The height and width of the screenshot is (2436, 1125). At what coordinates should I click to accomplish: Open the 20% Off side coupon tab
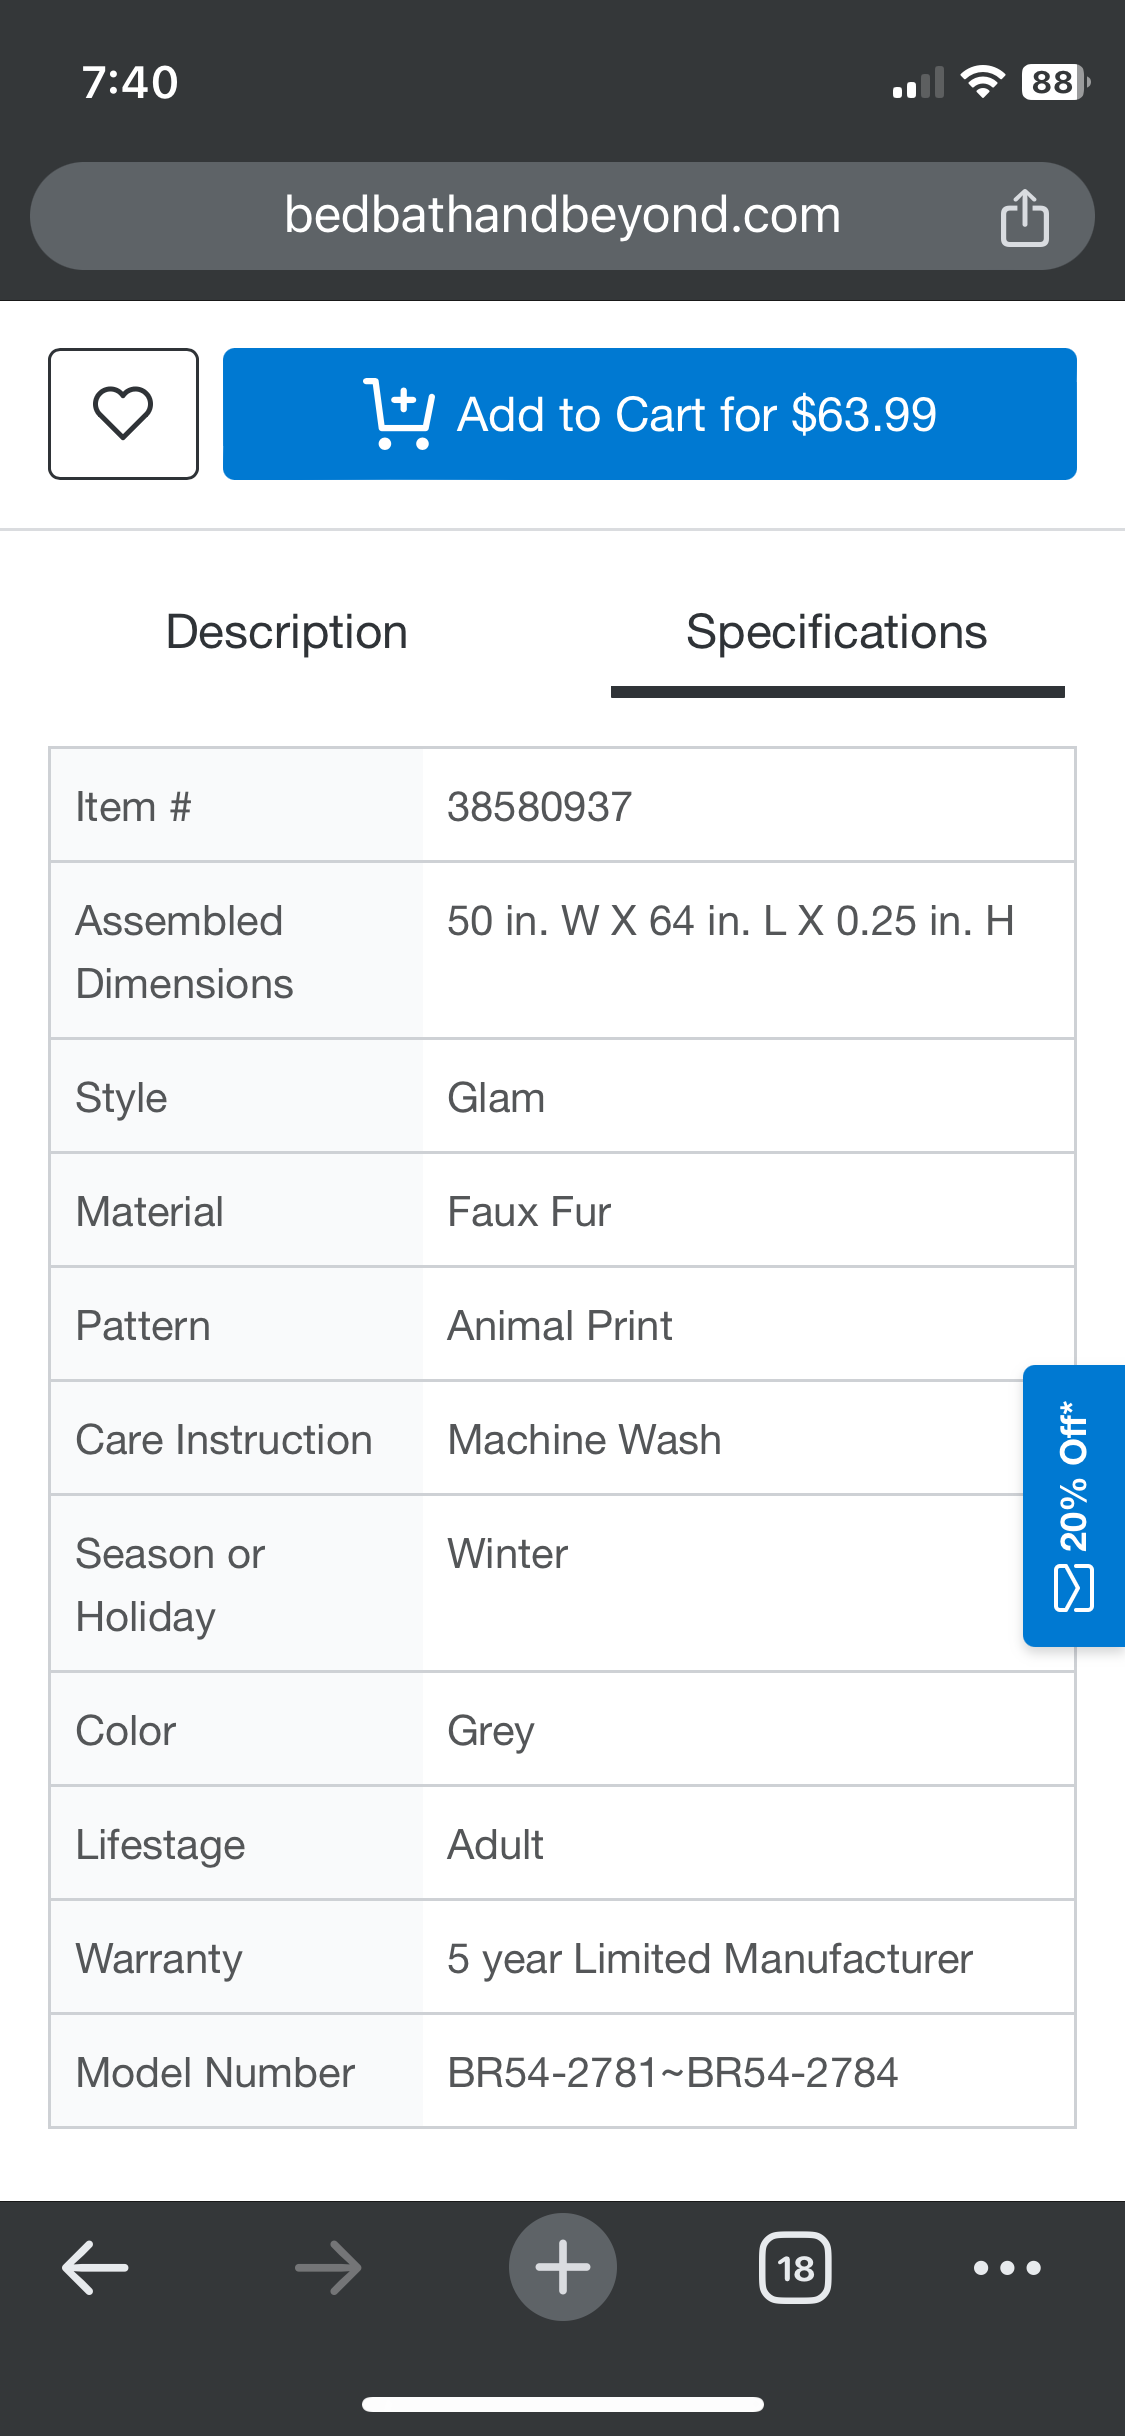point(1074,1505)
